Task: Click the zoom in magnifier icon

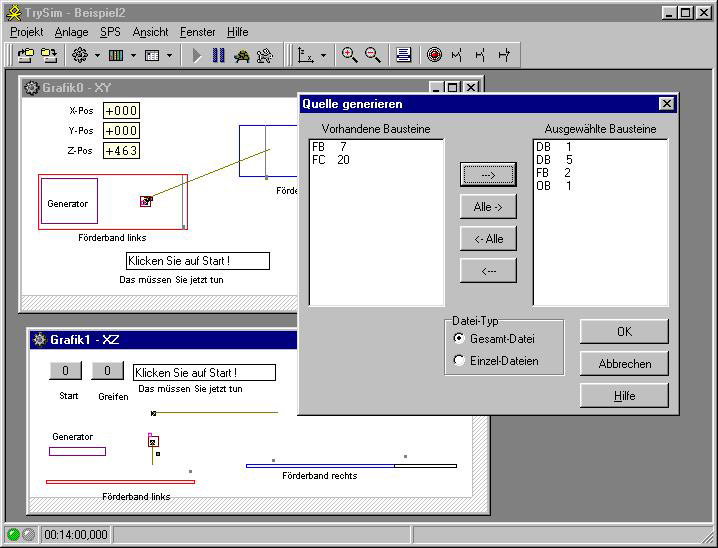Action: pyautogui.click(x=349, y=55)
